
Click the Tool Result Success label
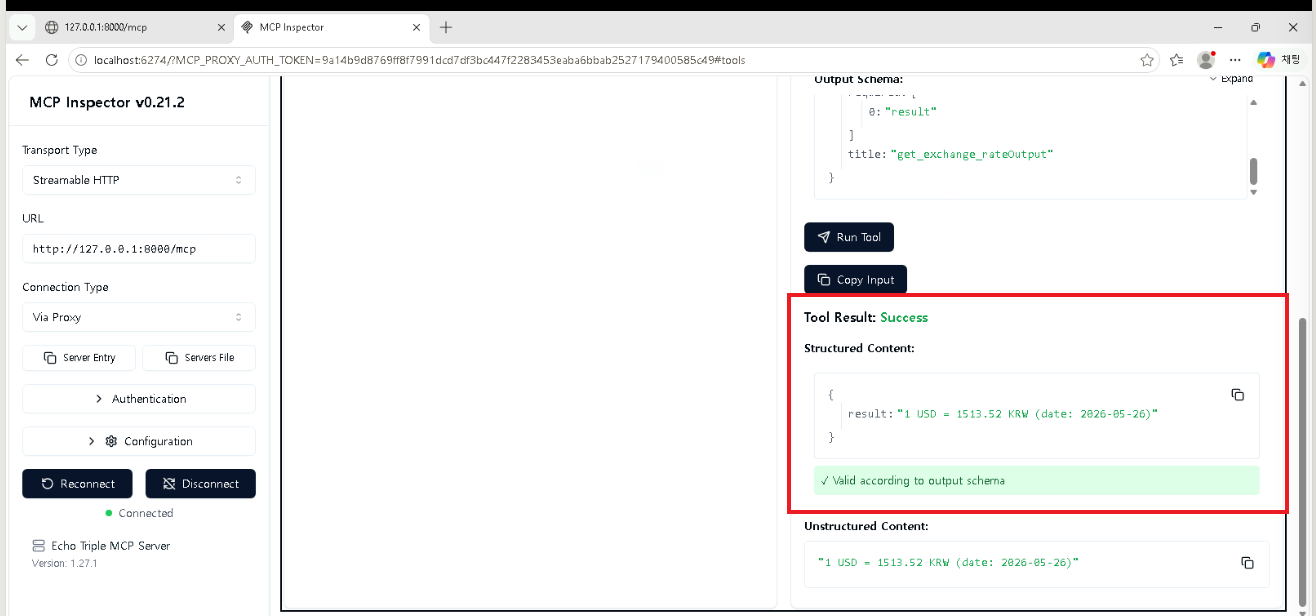click(x=904, y=317)
